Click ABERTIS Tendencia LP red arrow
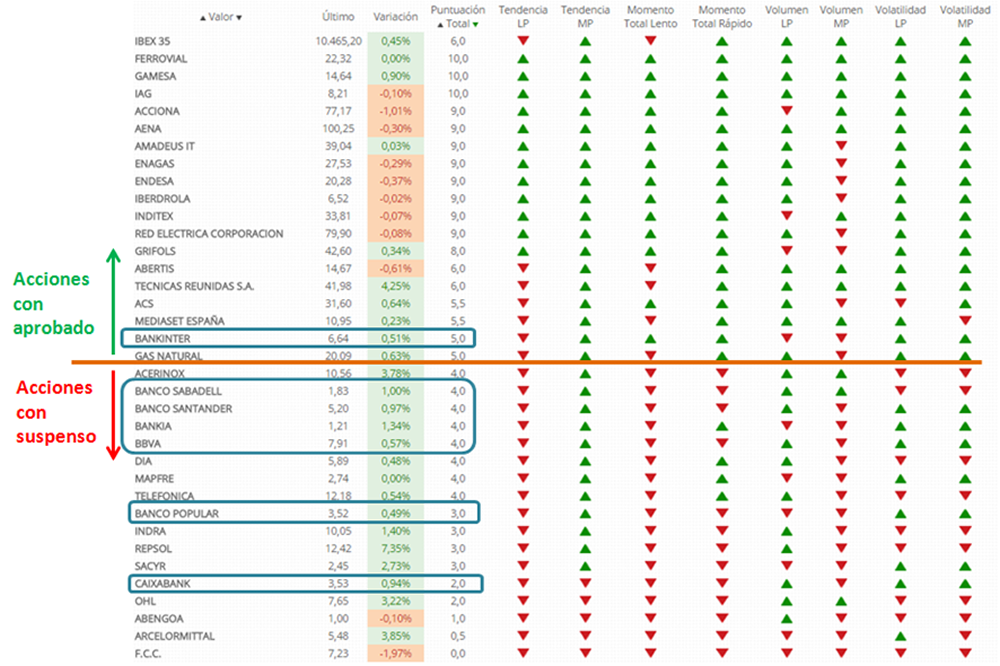Viewport: 1000px width, 666px height. click(523, 269)
